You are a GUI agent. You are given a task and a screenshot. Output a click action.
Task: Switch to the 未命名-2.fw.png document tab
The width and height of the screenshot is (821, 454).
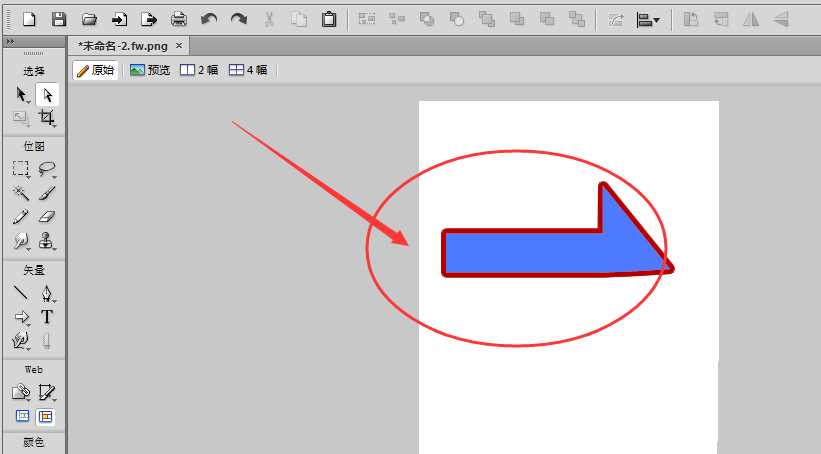tap(123, 46)
